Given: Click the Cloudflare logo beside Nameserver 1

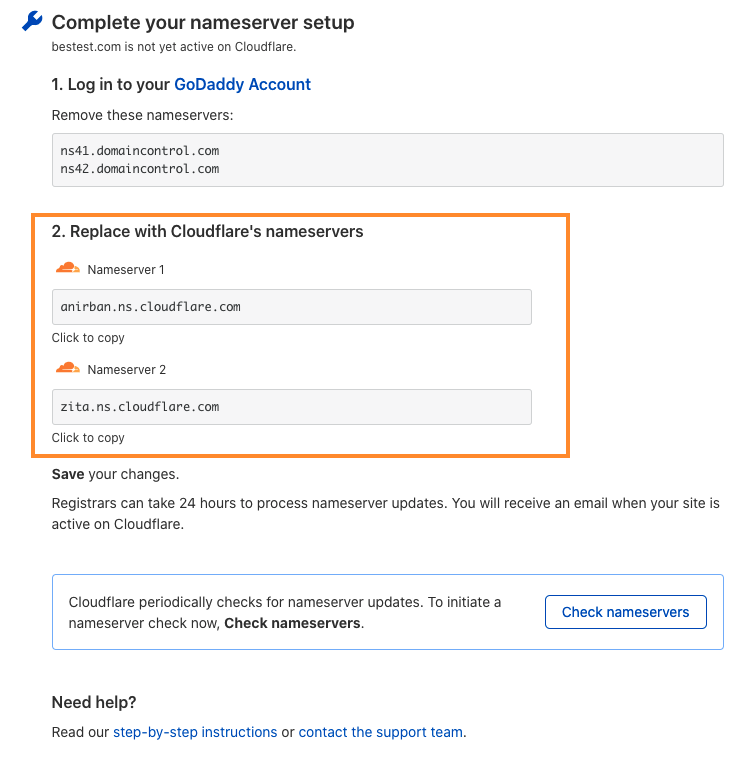Looking at the screenshot, I should (67, 269).
